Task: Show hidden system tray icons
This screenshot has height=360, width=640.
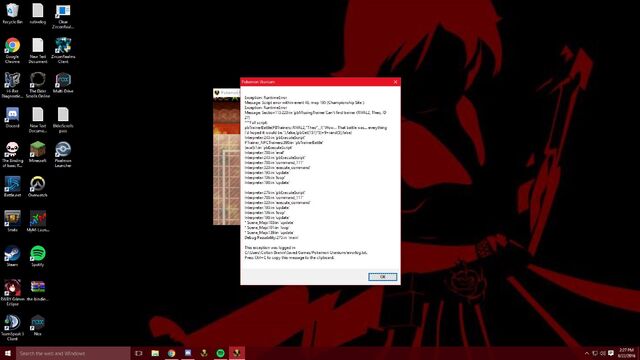Action: (x=587, y=353)
